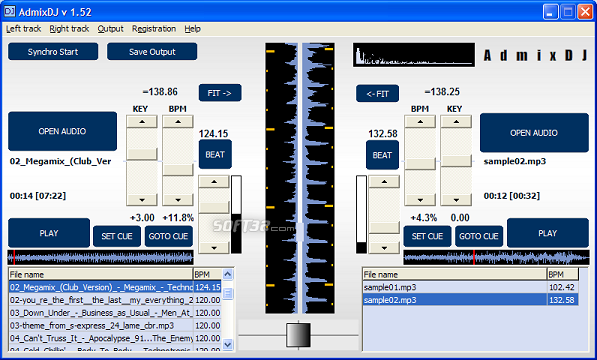Select 02-you_re_the_first track in left list
The width and height of the screenshot is (597, 360).
pyautogui.click(x=115, y=300)
